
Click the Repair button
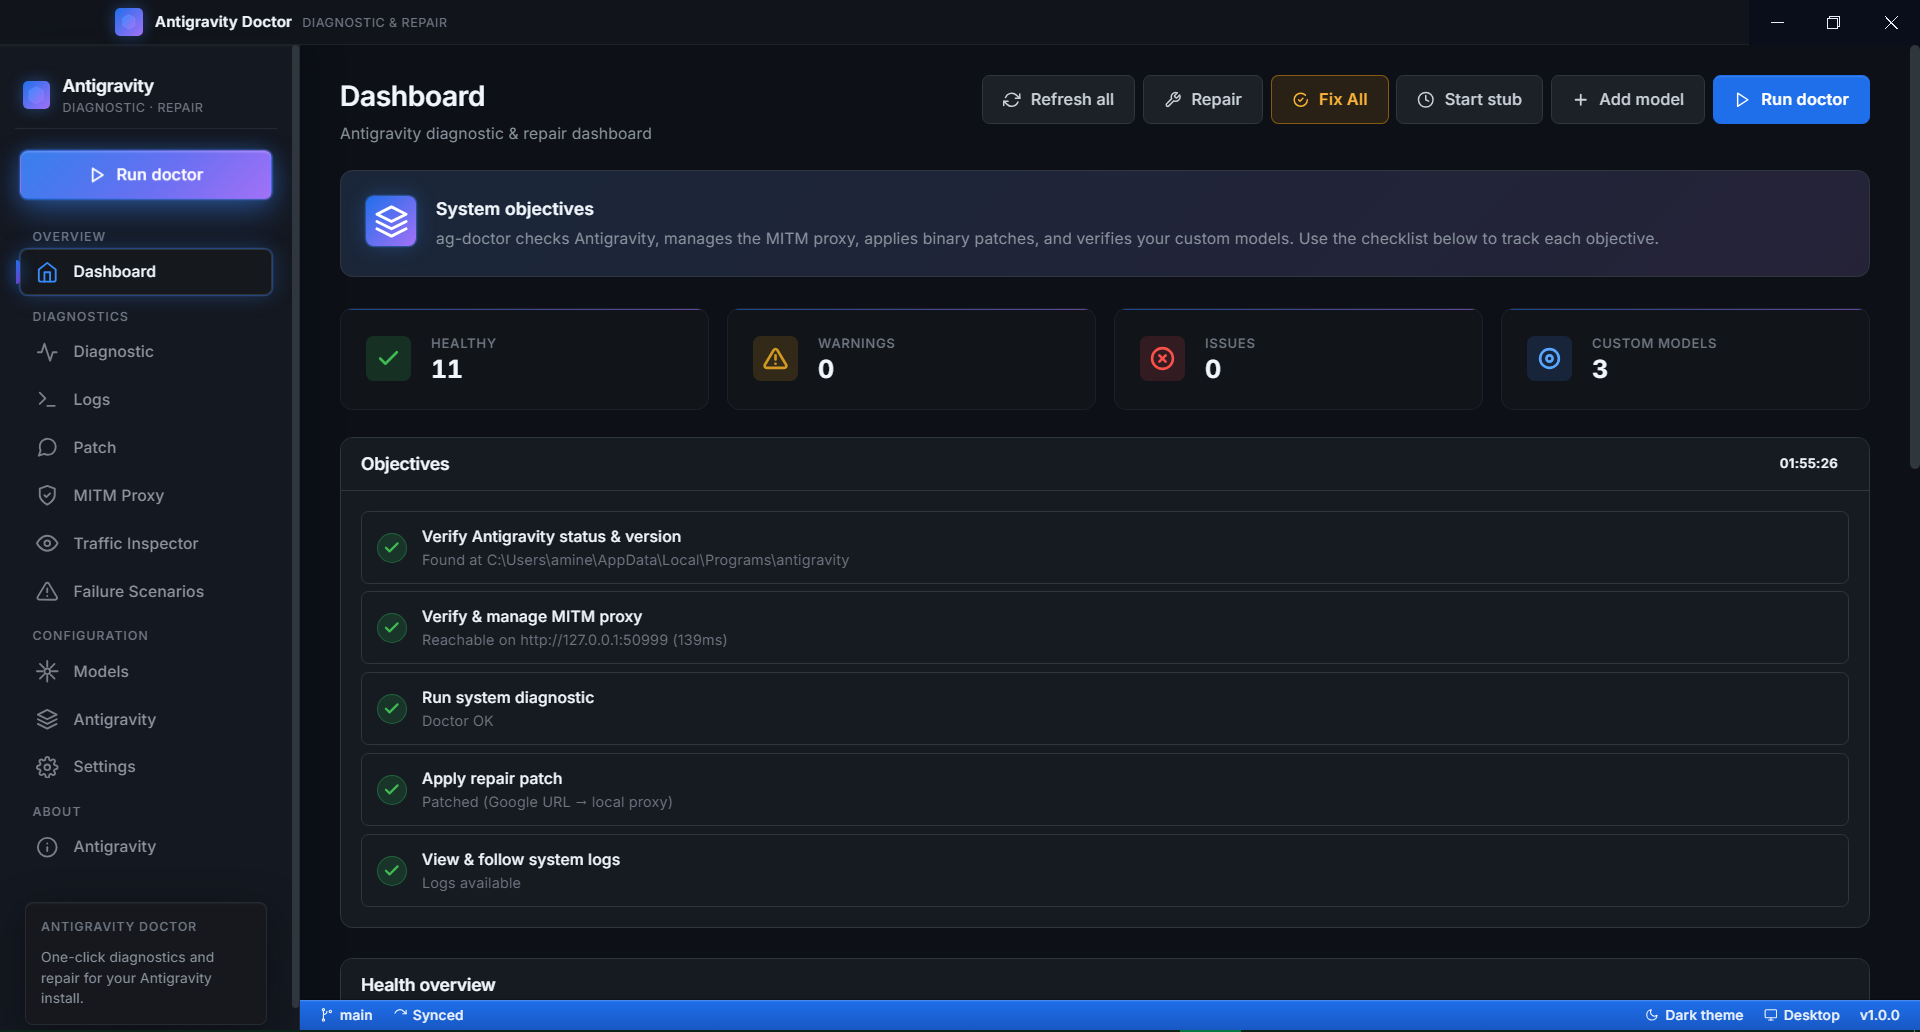tap(1203, 100)
